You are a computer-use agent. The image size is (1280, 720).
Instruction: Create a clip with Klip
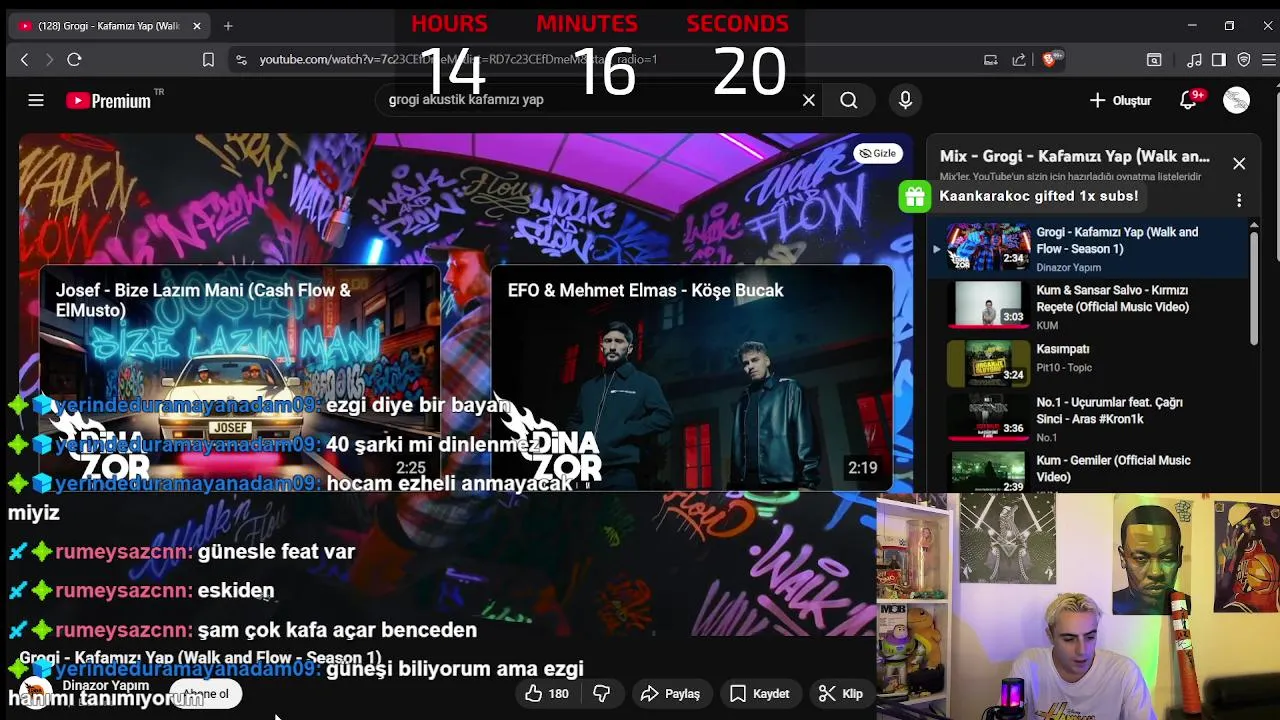click(841, 693)
